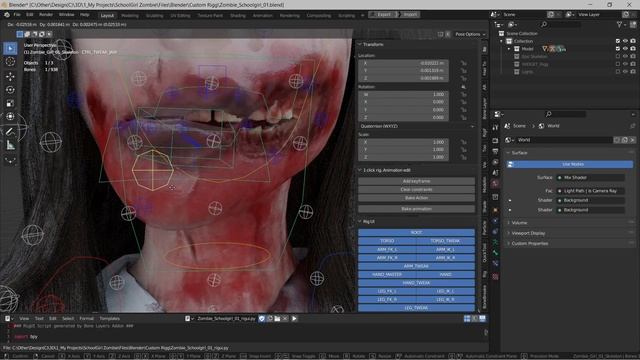Run the script in the text editor

[x=294, y=318]
